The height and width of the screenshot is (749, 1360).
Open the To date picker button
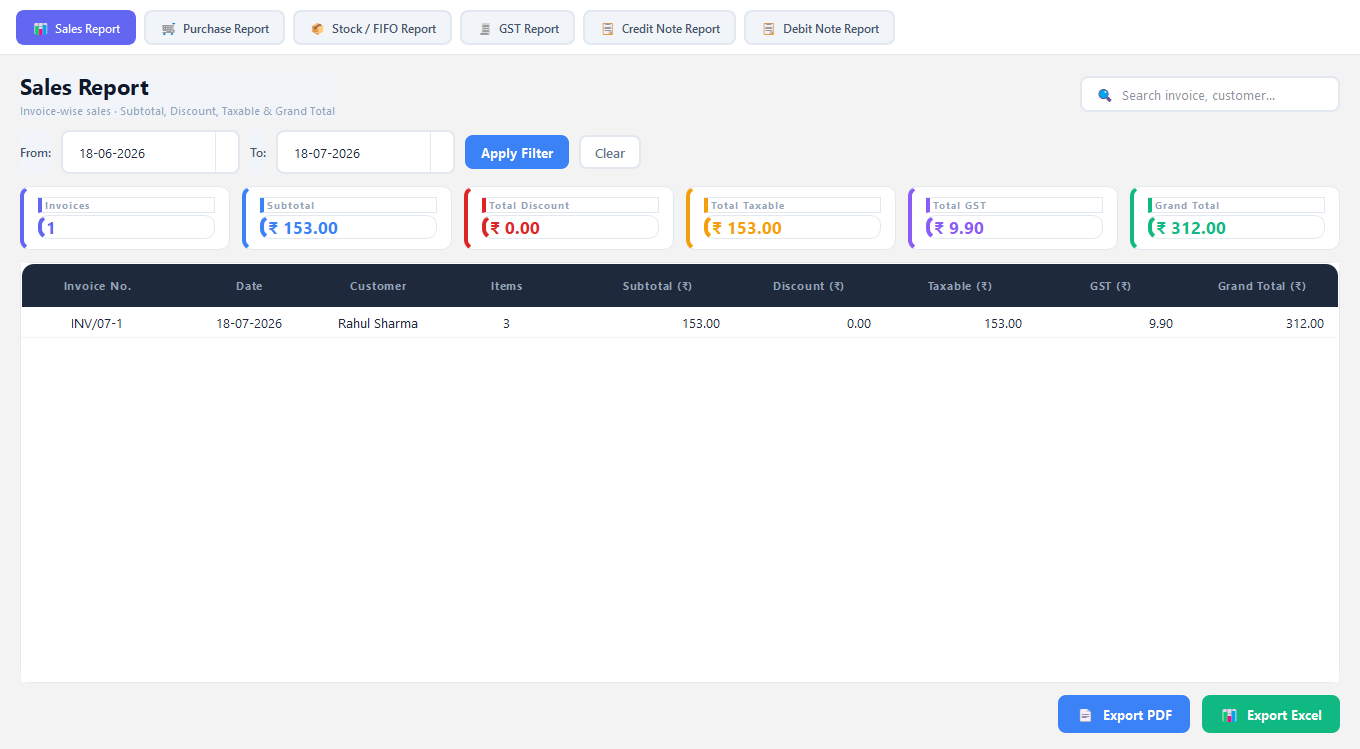[x=442, y=153]
